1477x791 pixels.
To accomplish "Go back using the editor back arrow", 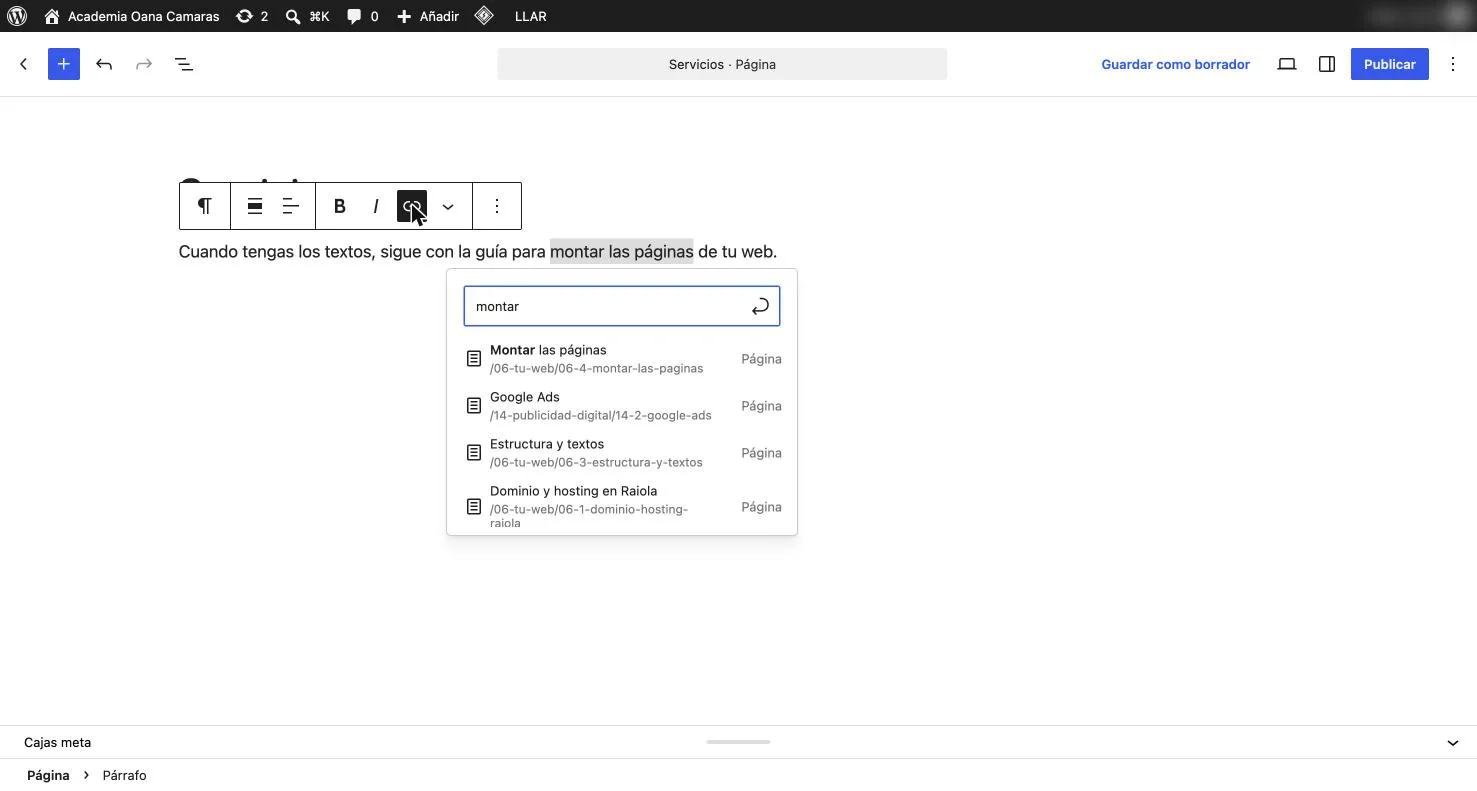I will point(24,64).
